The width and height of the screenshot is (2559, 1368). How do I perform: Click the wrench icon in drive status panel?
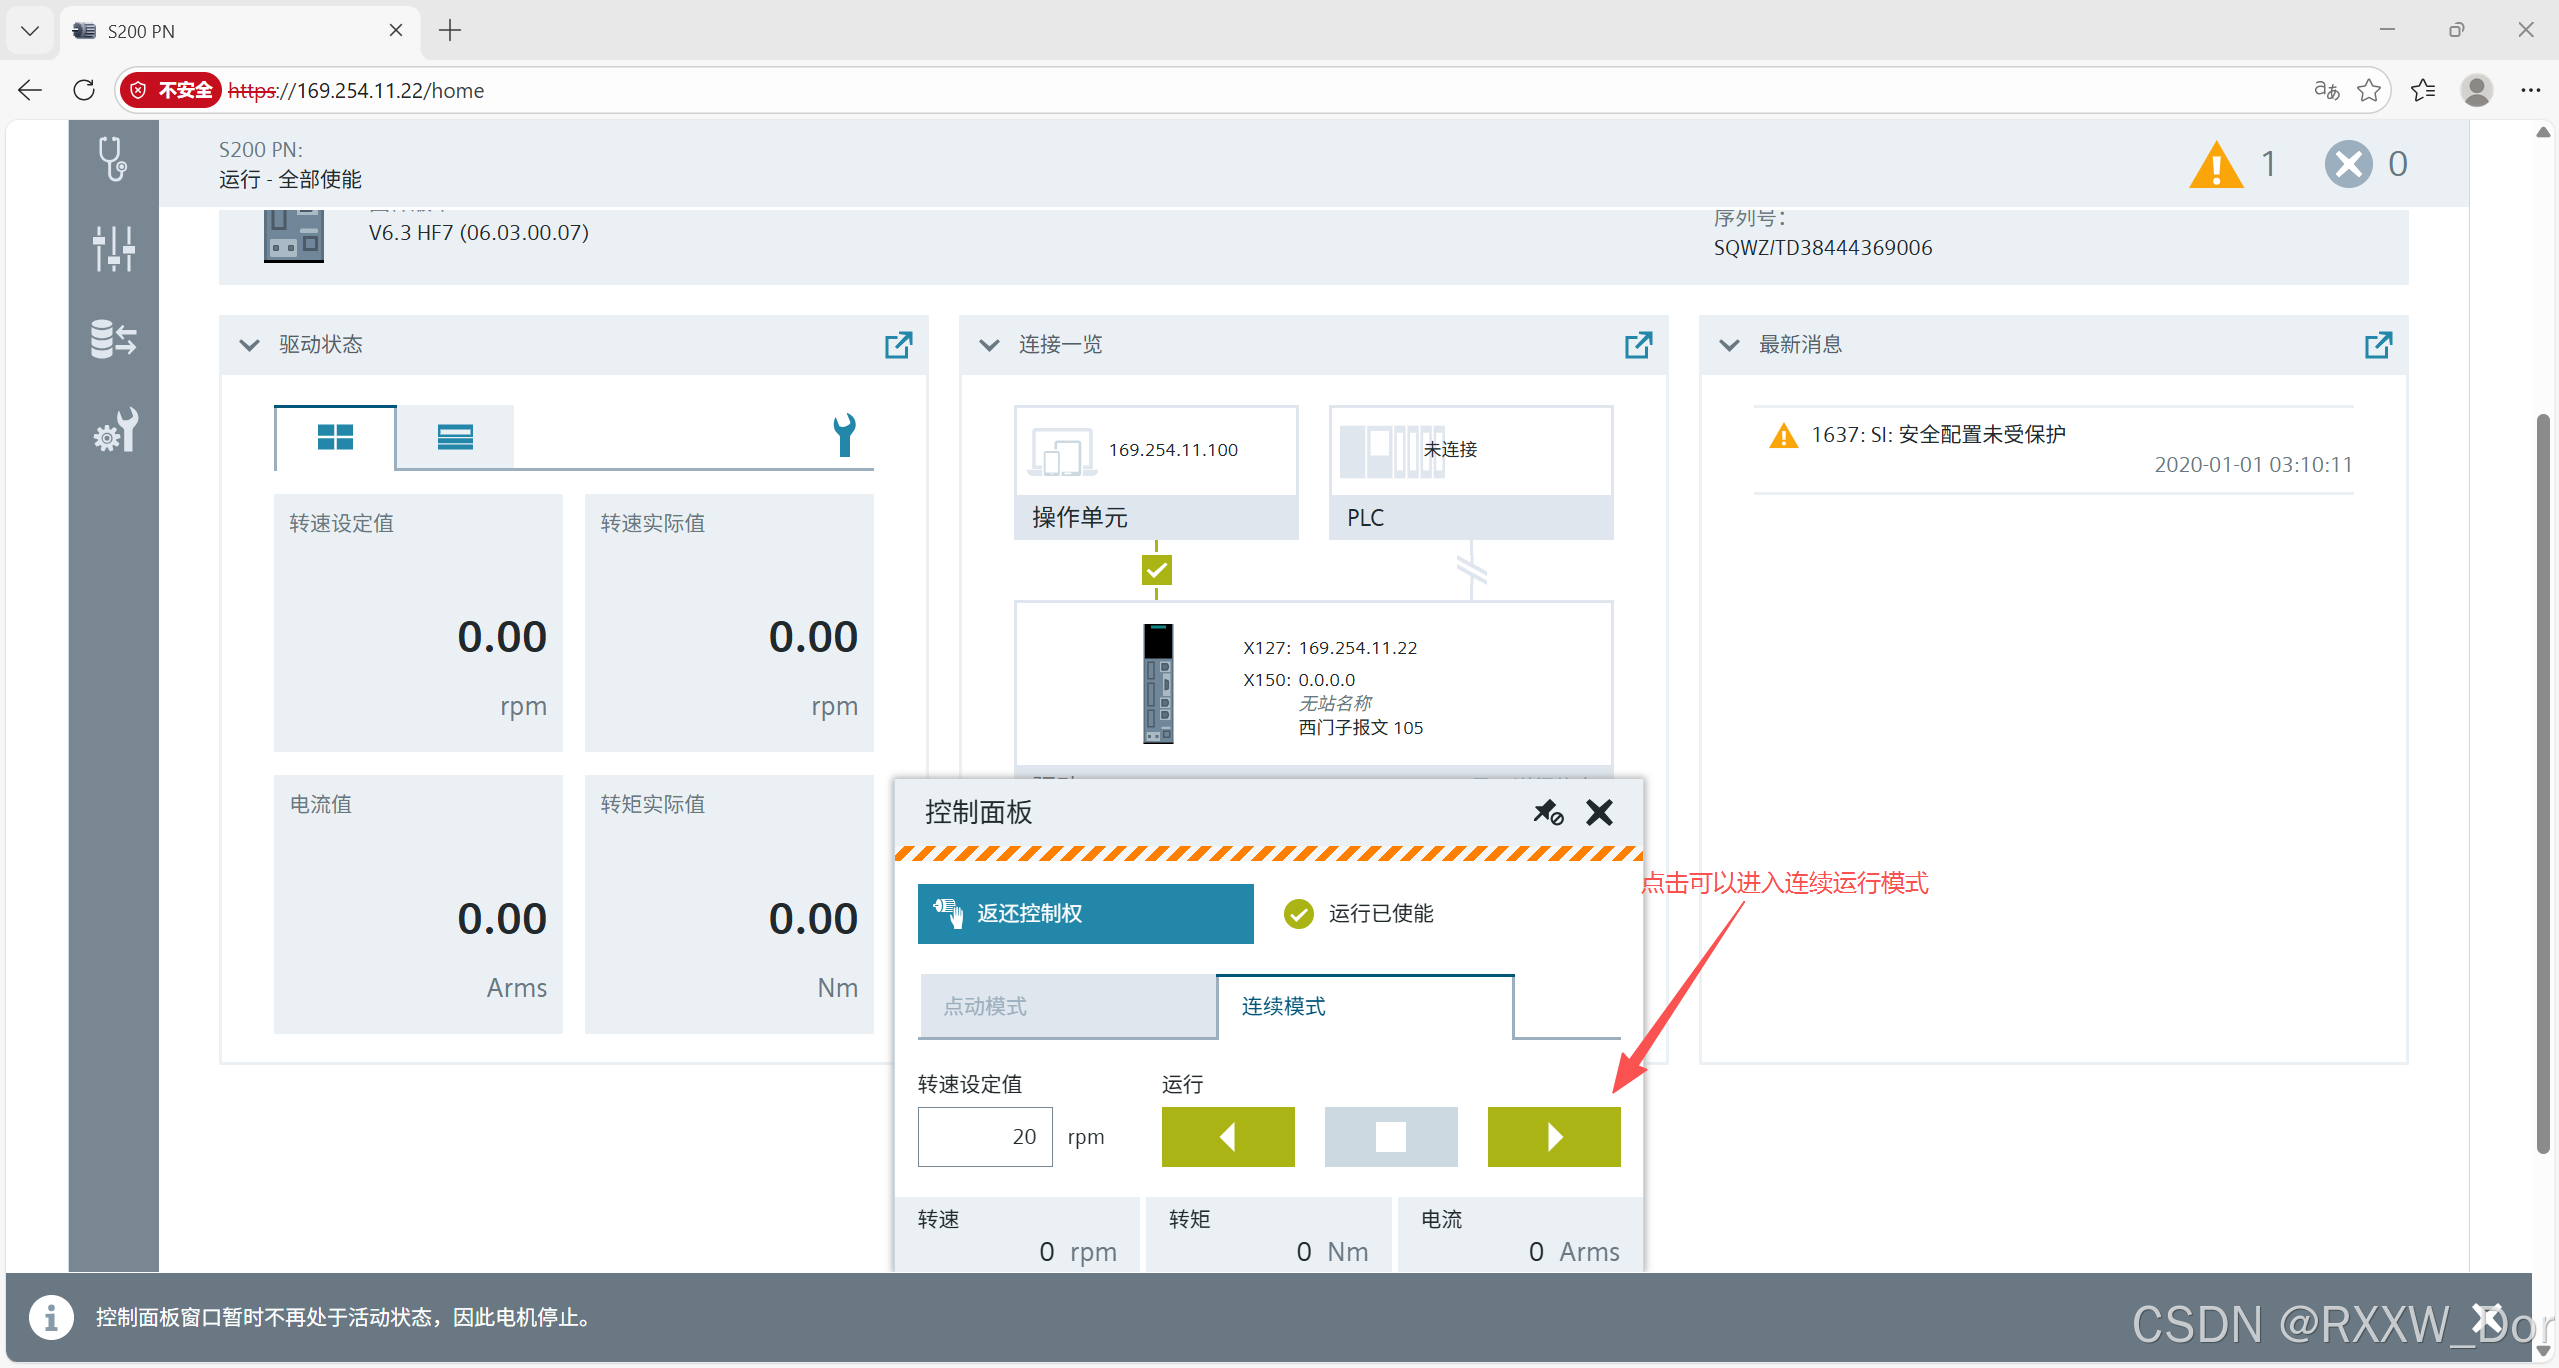[845, 435]
